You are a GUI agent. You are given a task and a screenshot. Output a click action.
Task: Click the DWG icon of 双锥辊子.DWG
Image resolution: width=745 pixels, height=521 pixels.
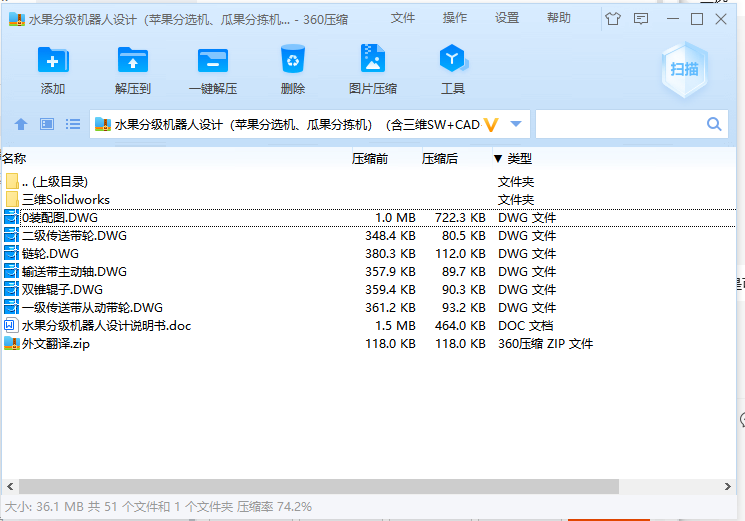point(11,290)
